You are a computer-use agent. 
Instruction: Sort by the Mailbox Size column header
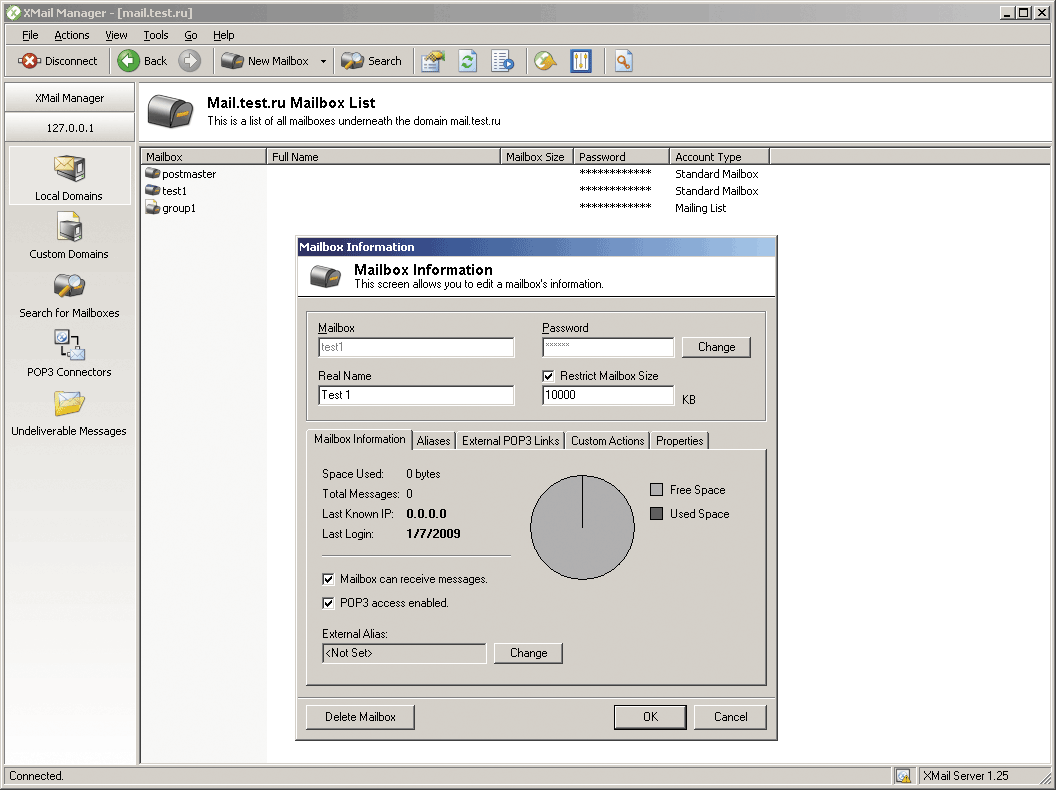[537, 156]
